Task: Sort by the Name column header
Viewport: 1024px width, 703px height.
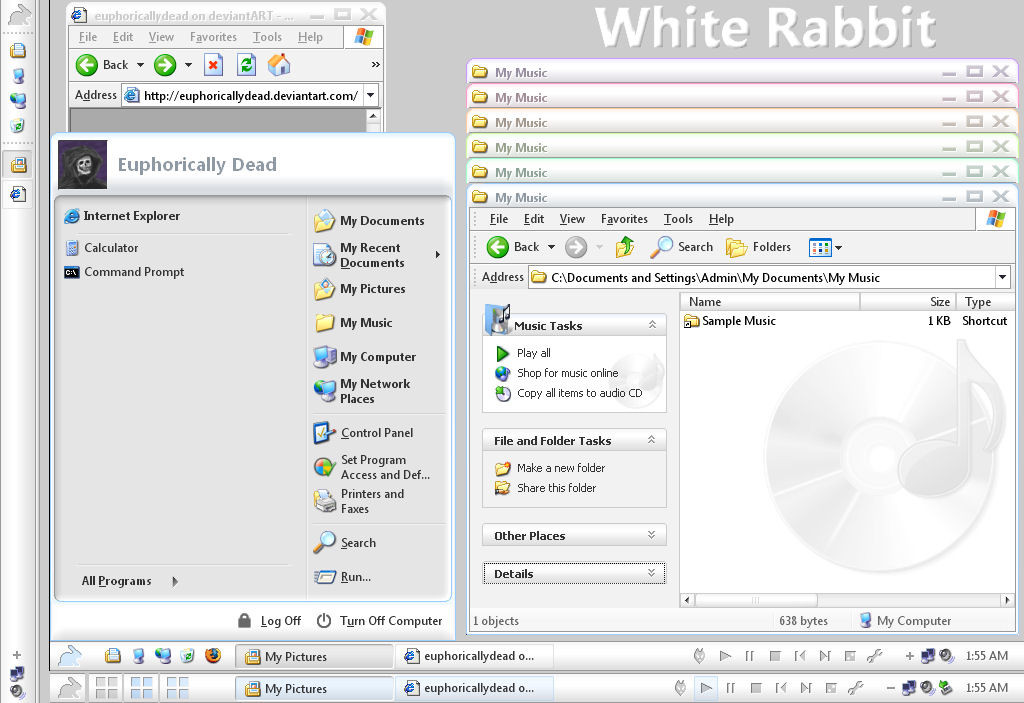Action: pyautogui.click(x=770, y=301)
